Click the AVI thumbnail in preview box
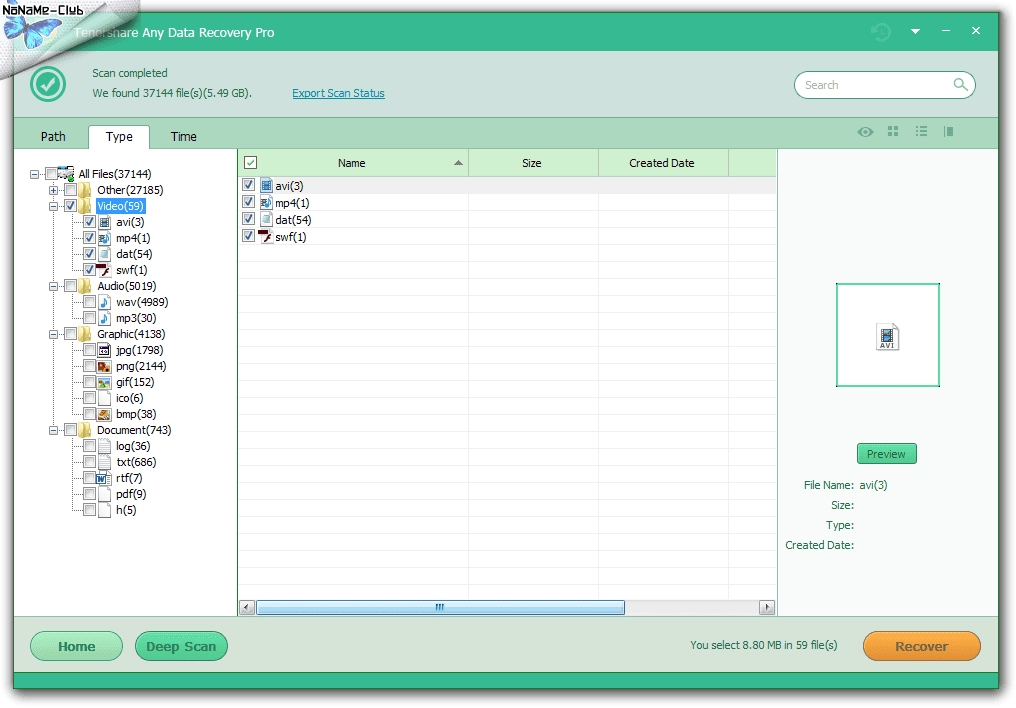The image size is (1016, 708). [887, 336]
